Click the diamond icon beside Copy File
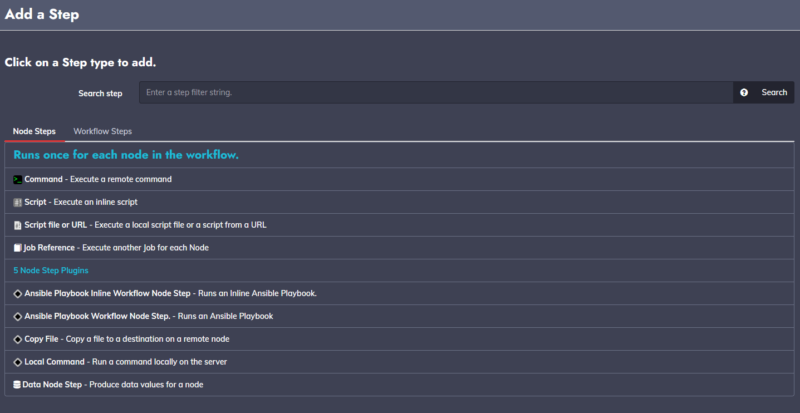 click(17, 339)
